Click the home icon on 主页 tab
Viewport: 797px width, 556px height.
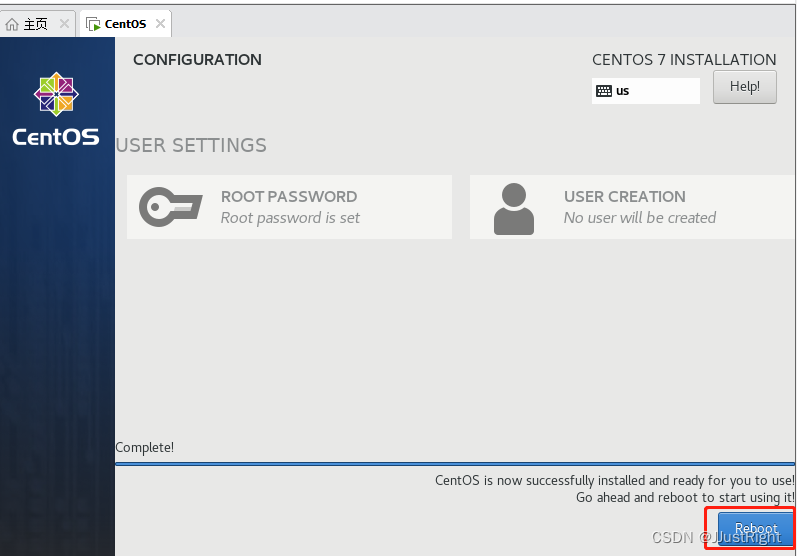coord(12,24)
